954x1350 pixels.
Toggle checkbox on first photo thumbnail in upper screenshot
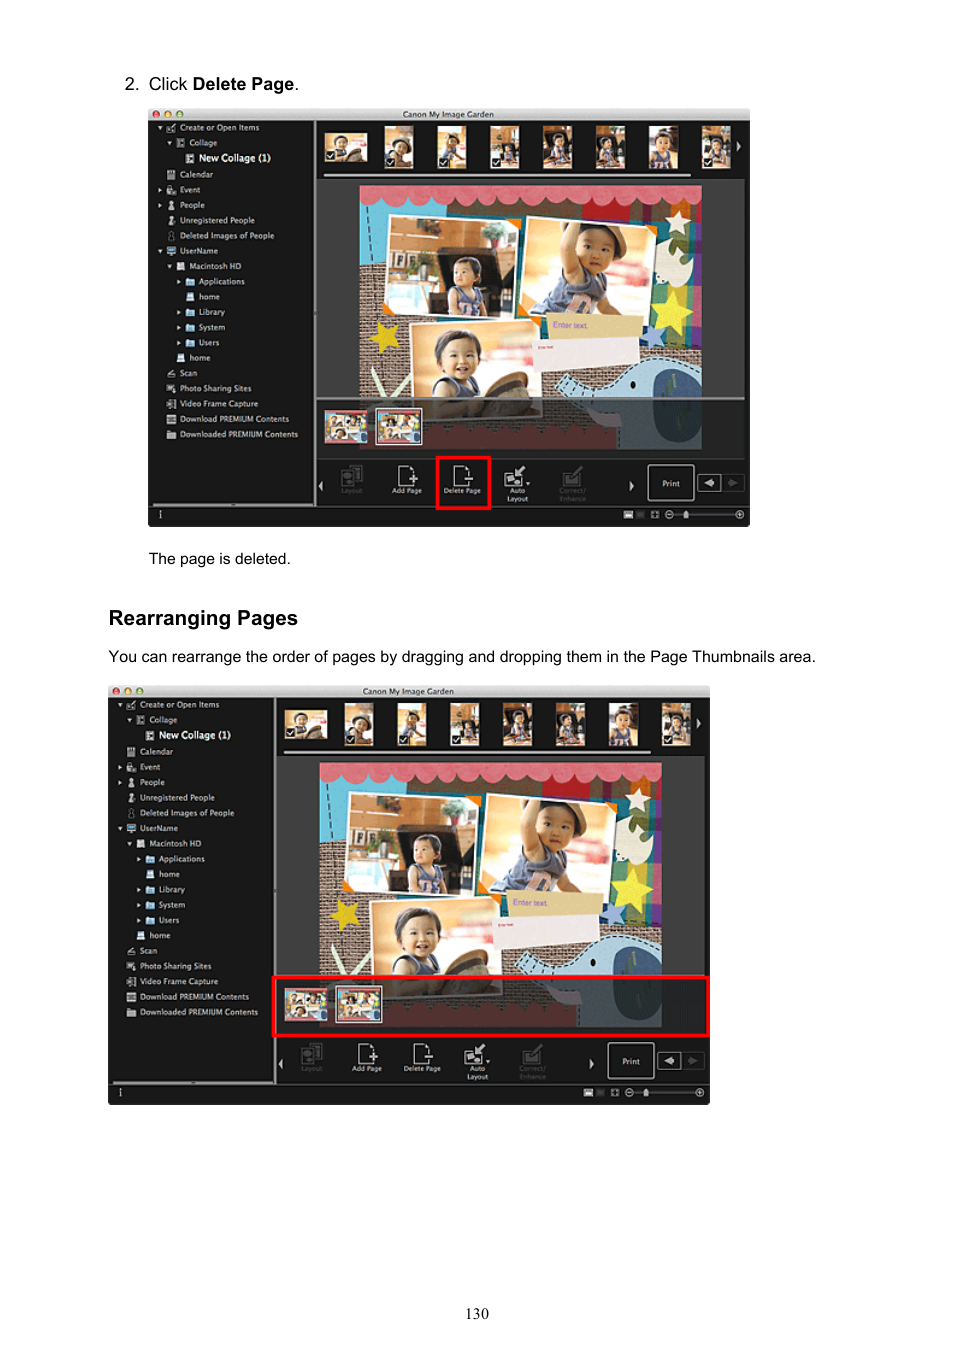(331, 156)
